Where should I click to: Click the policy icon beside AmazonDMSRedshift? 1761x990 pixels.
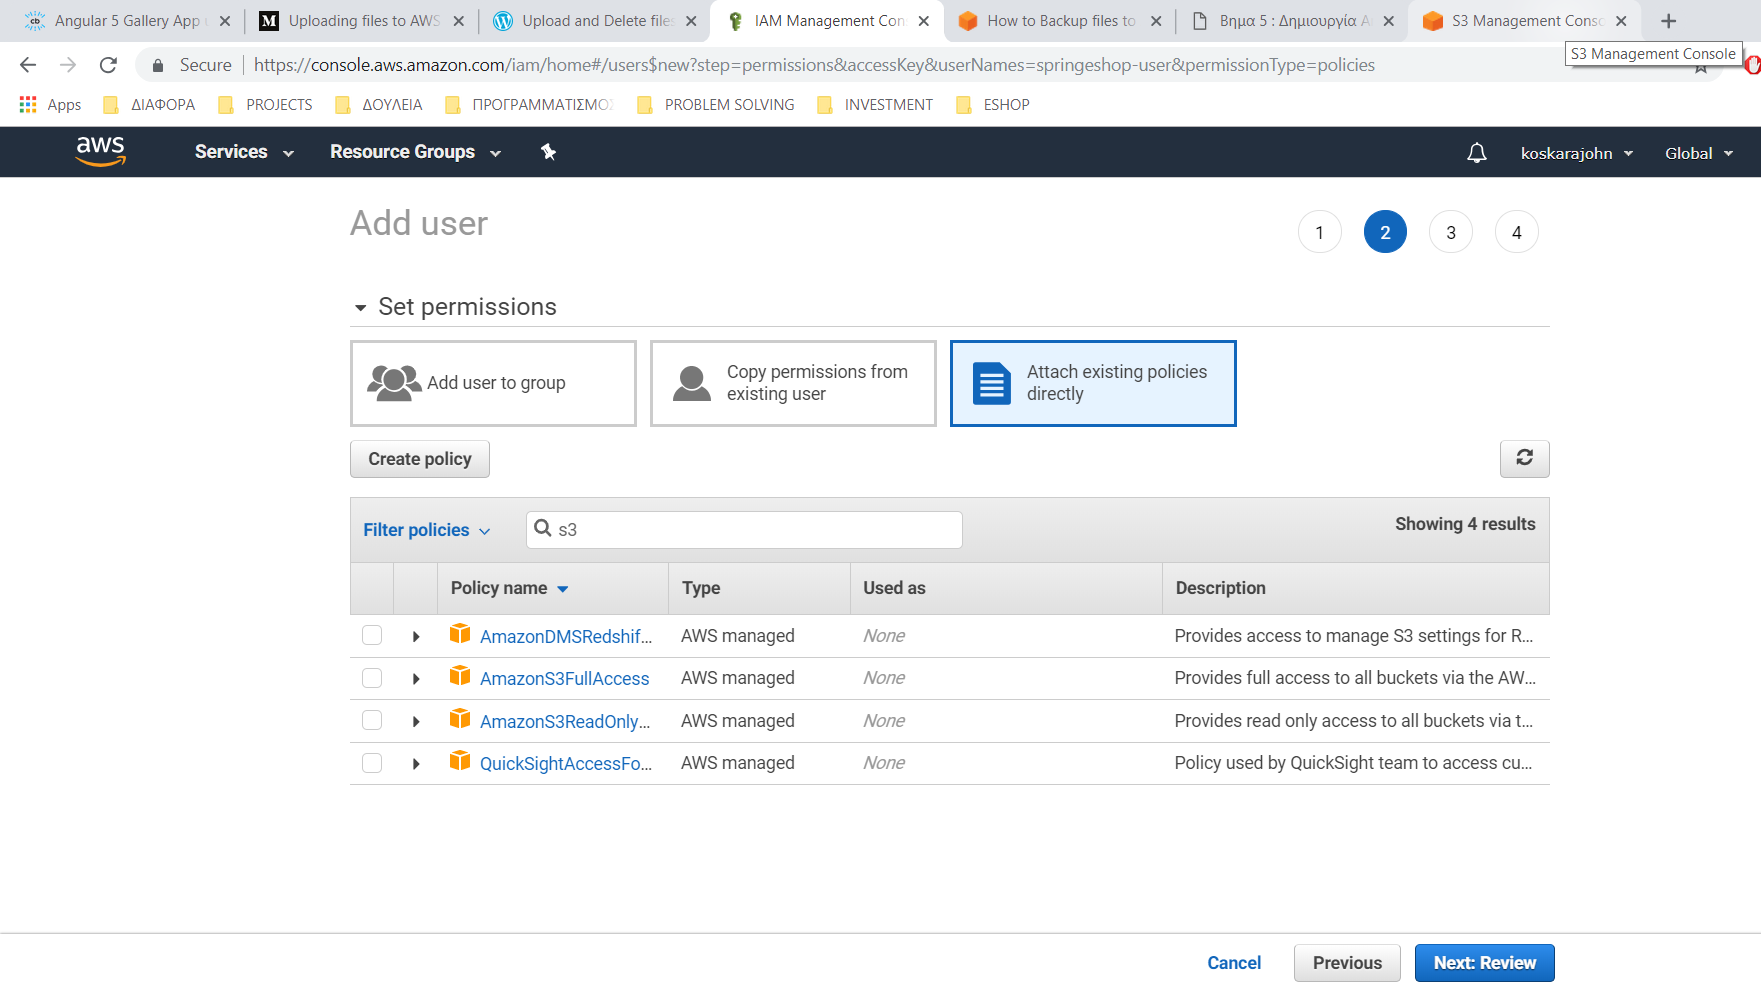point(460,634)
